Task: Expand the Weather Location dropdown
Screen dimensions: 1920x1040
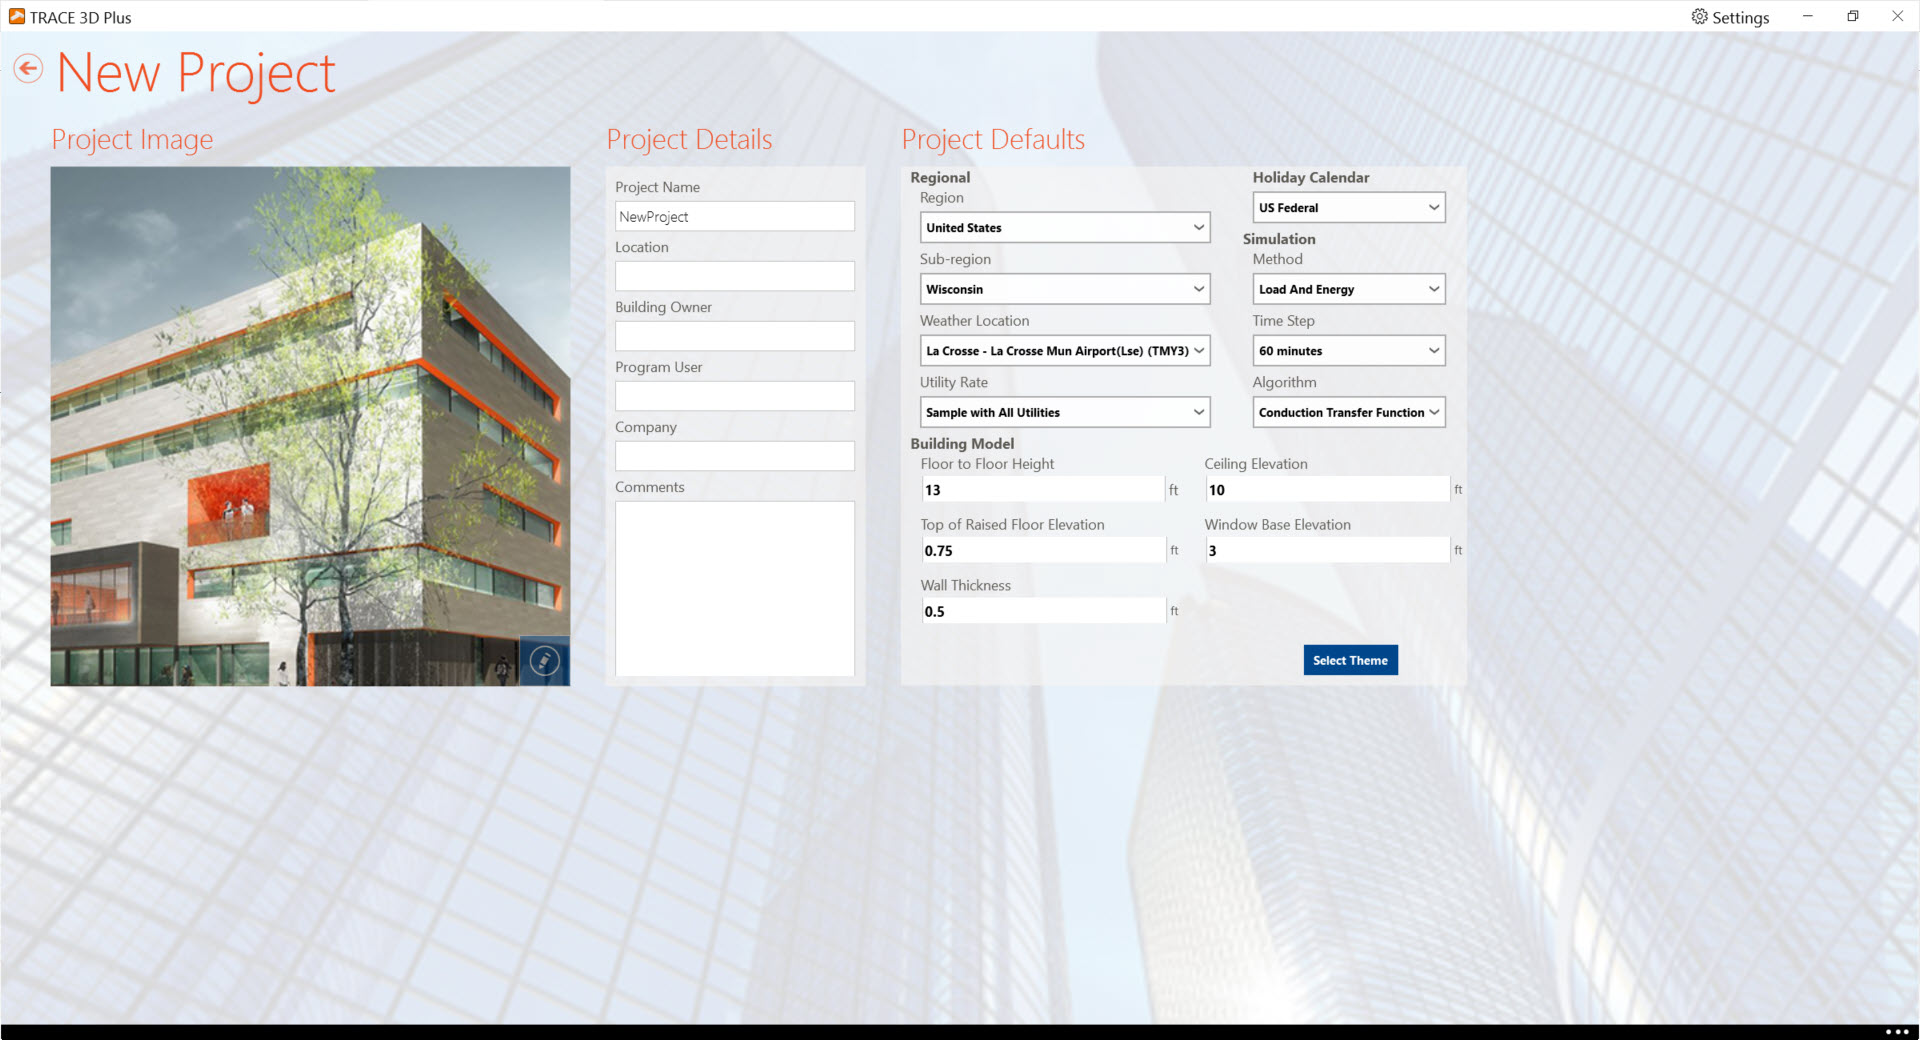Action: [1064, 351]
